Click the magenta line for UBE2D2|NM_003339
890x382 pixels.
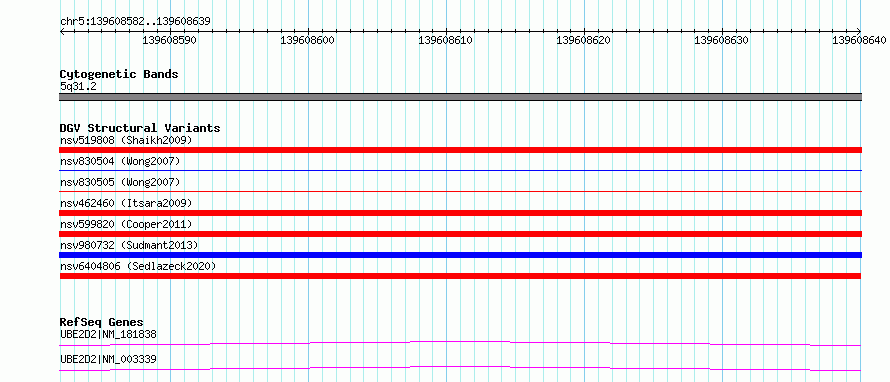(x=460, y=369)
